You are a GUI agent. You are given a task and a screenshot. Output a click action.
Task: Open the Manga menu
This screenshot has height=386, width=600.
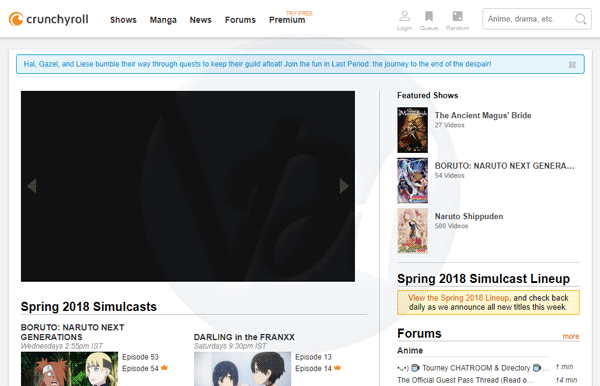pos(163,20)
